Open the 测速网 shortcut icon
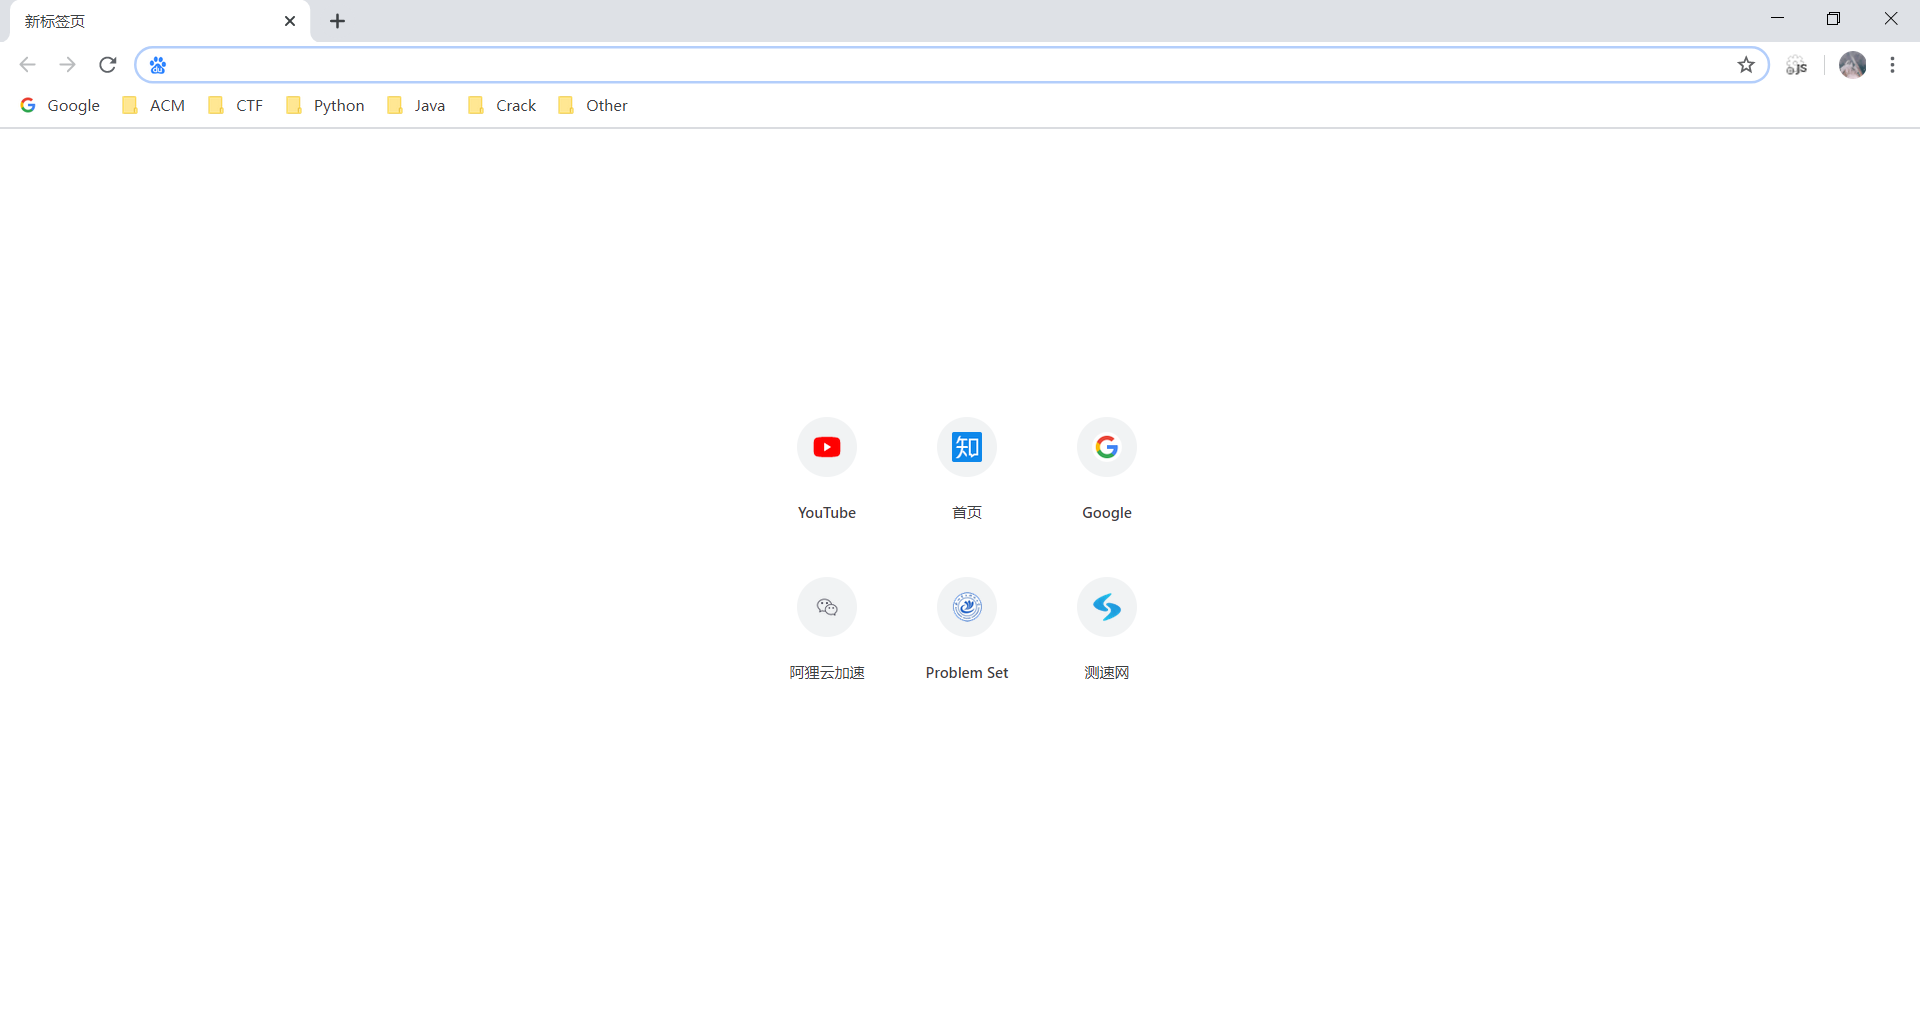 [x=1107, y=607]
